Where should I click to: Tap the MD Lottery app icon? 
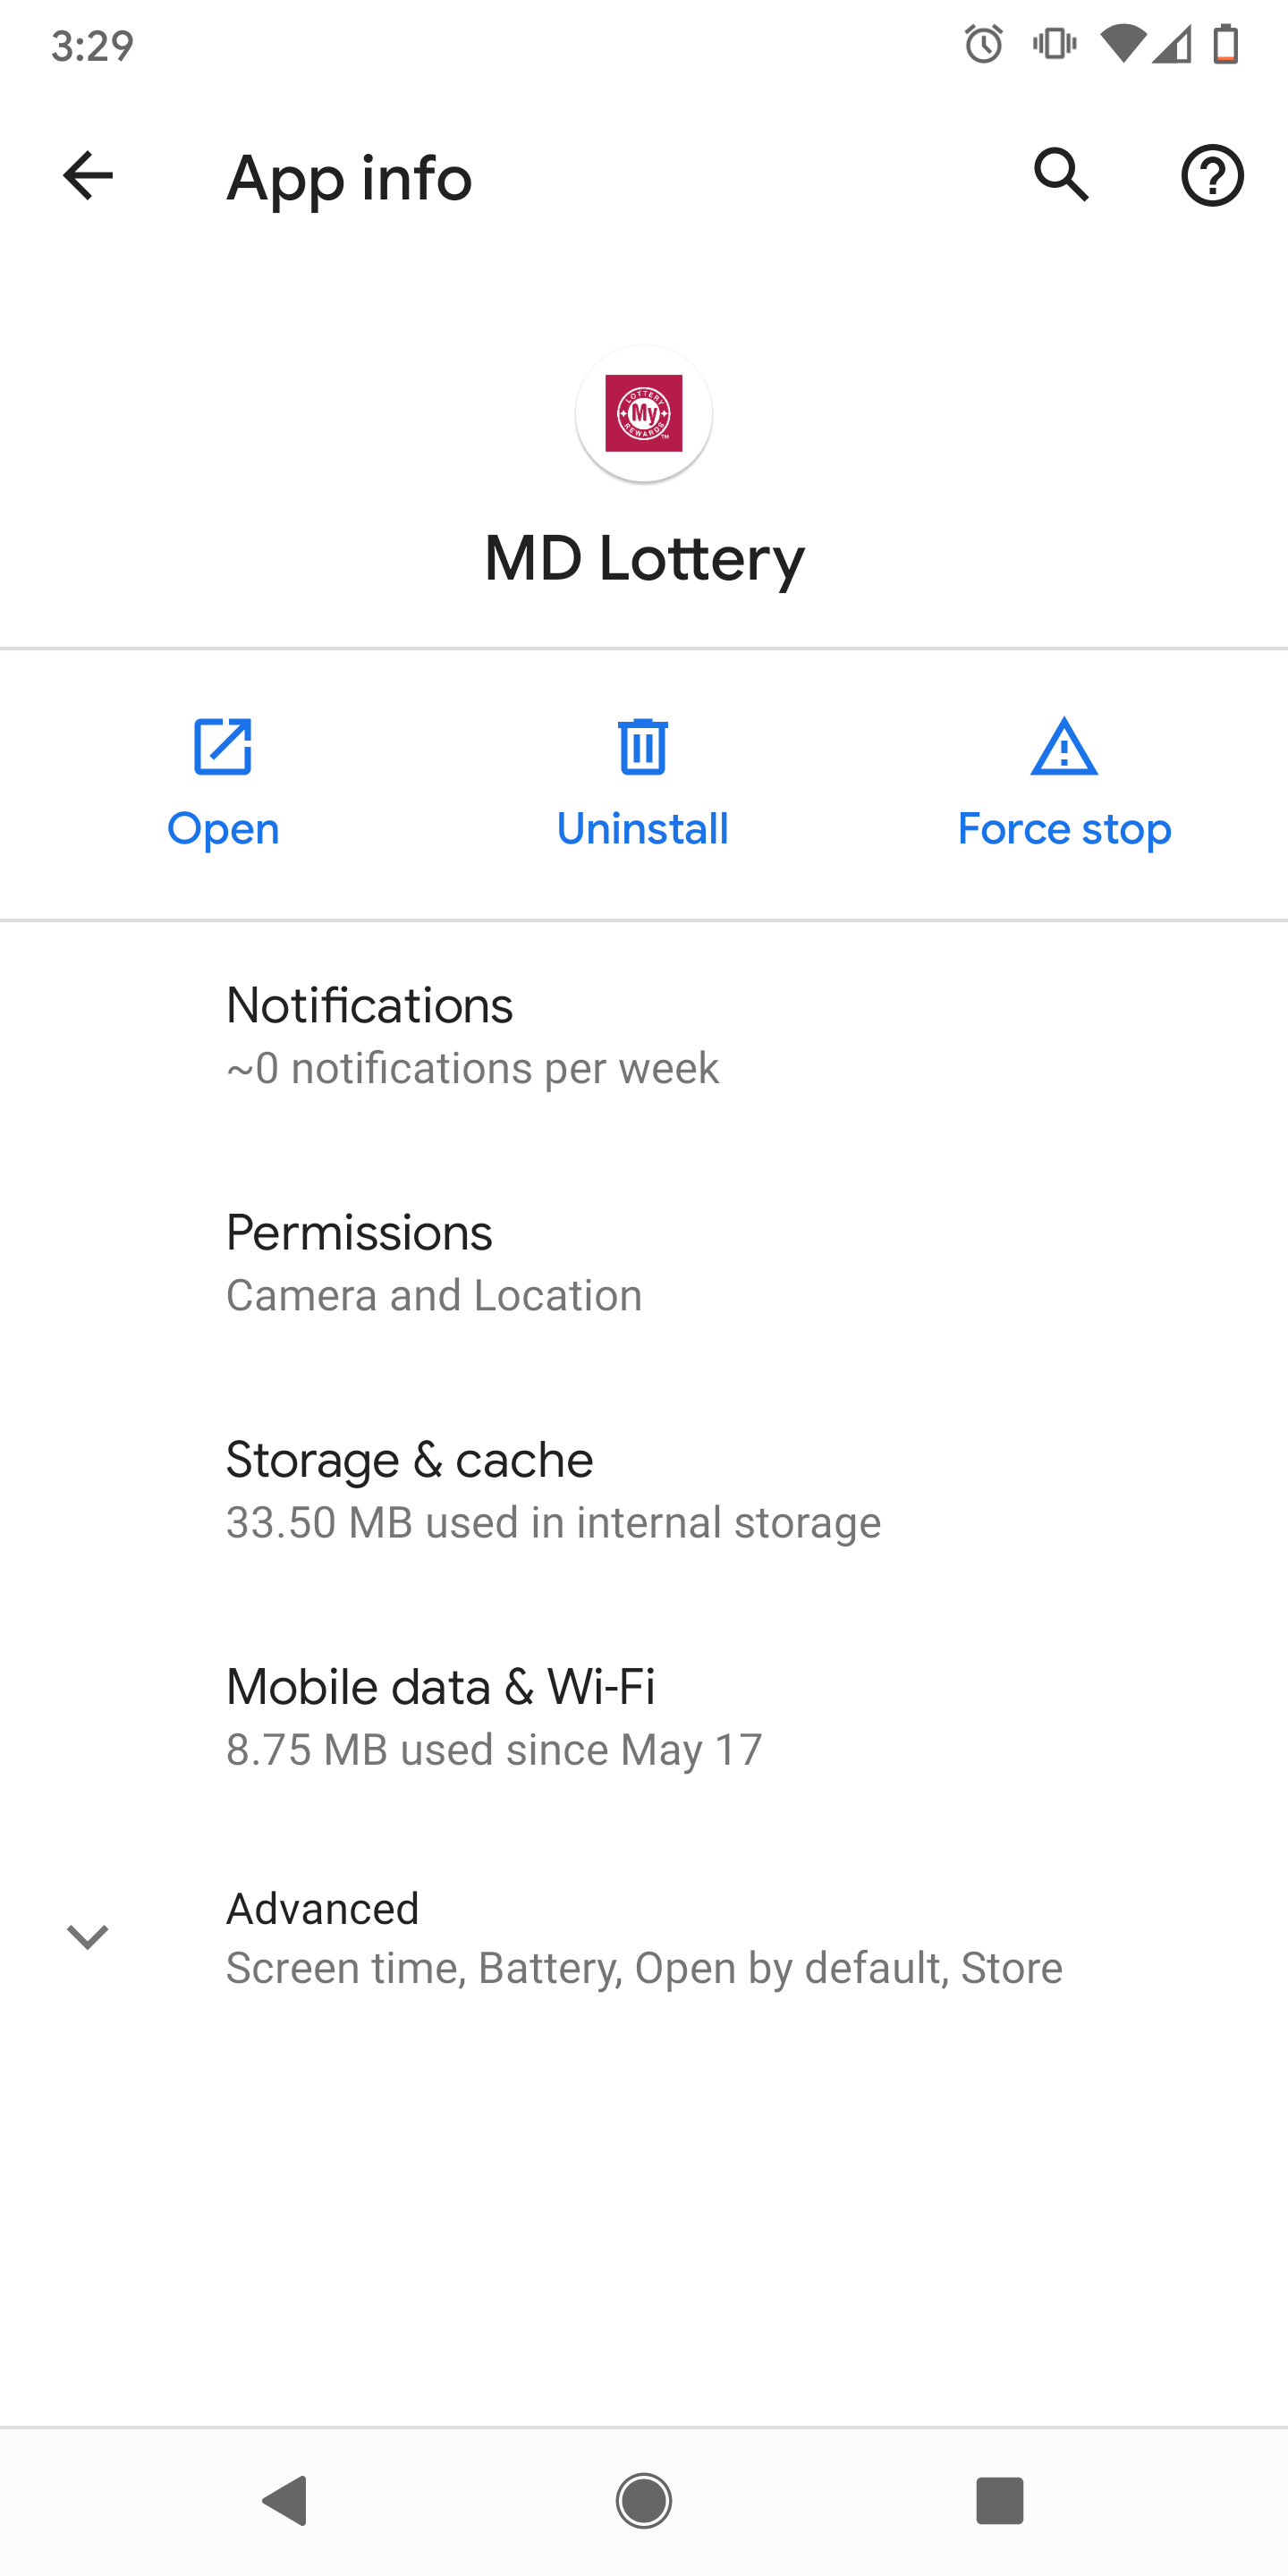pos(644,413)
